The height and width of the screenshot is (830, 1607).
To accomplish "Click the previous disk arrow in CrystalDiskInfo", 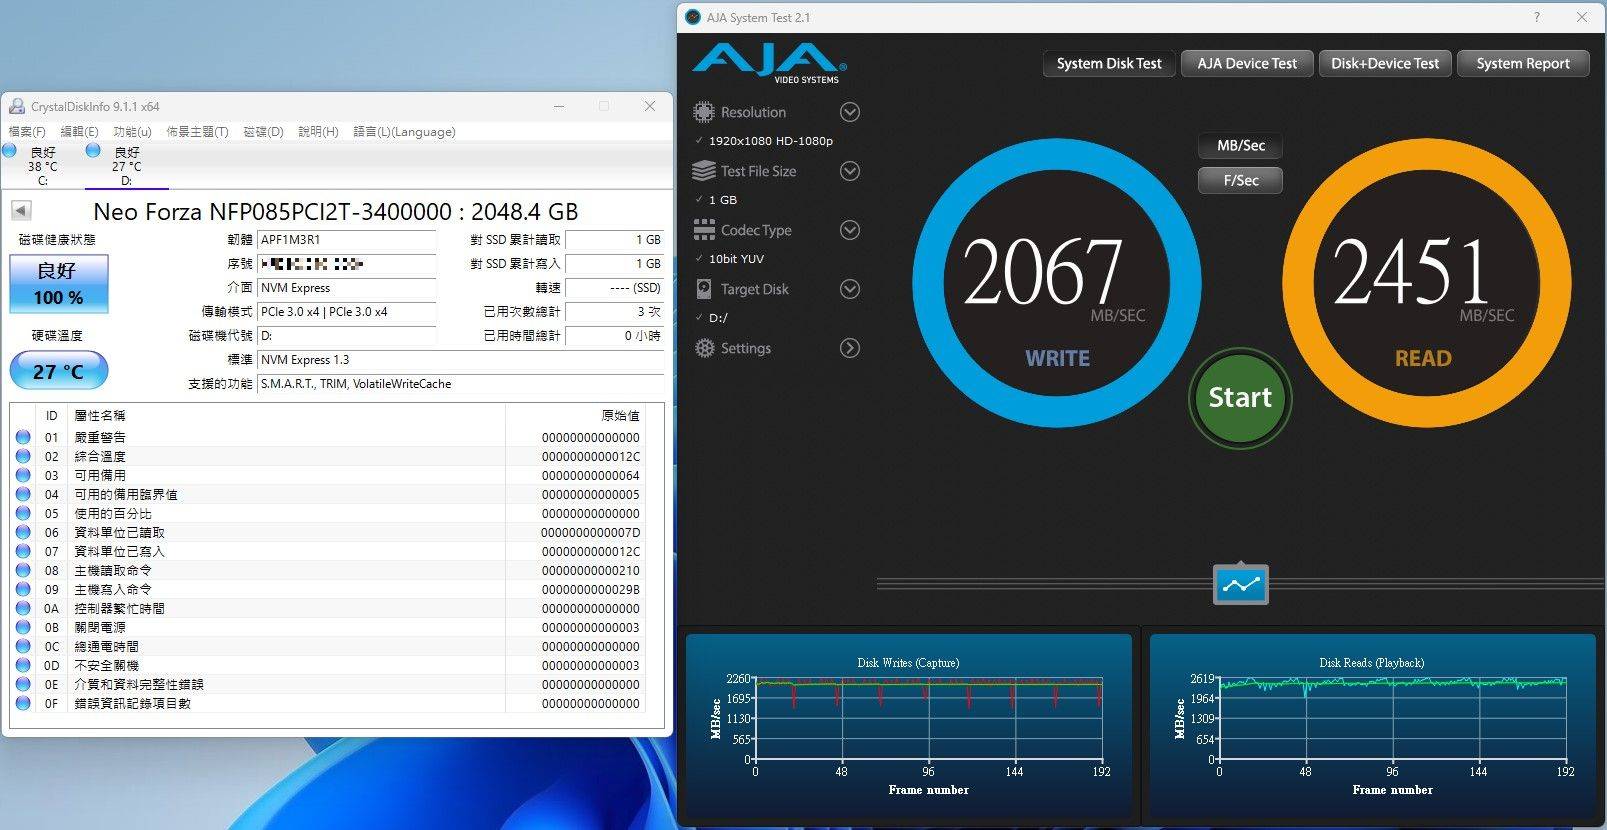I will point(21,210).
